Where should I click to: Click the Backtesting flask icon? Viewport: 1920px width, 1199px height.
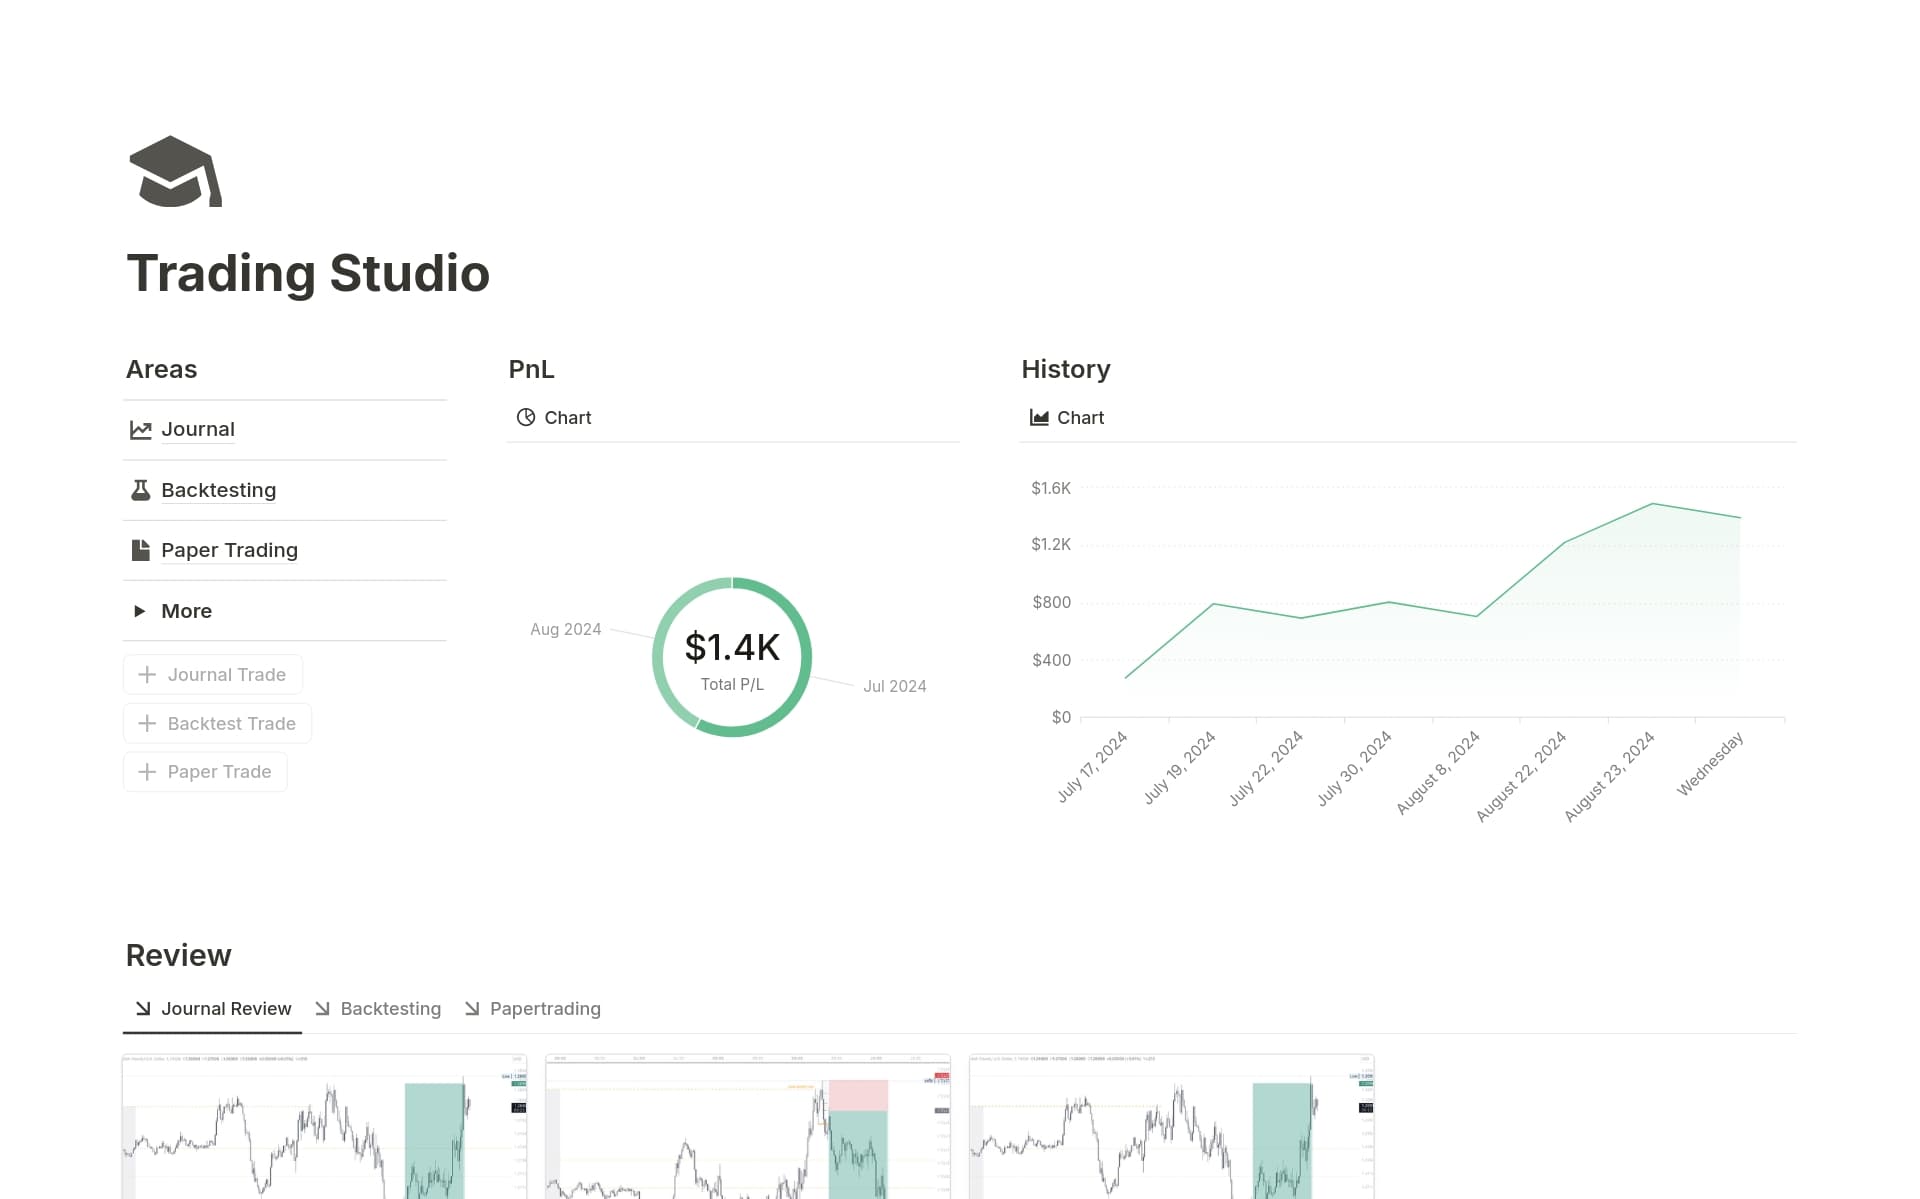(x=141, y=490)
